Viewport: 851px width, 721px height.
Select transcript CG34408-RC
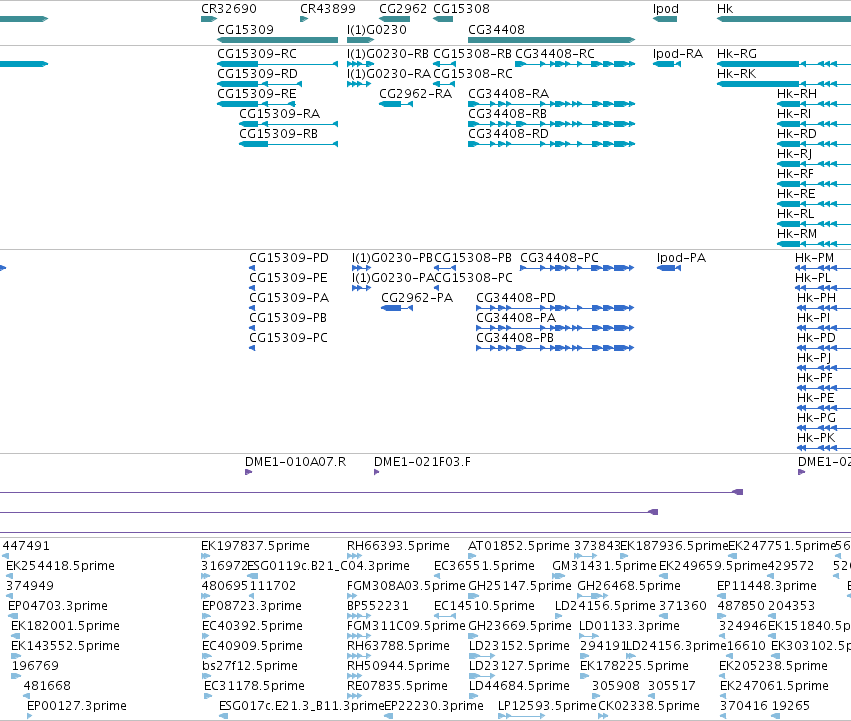click(555, 54)
